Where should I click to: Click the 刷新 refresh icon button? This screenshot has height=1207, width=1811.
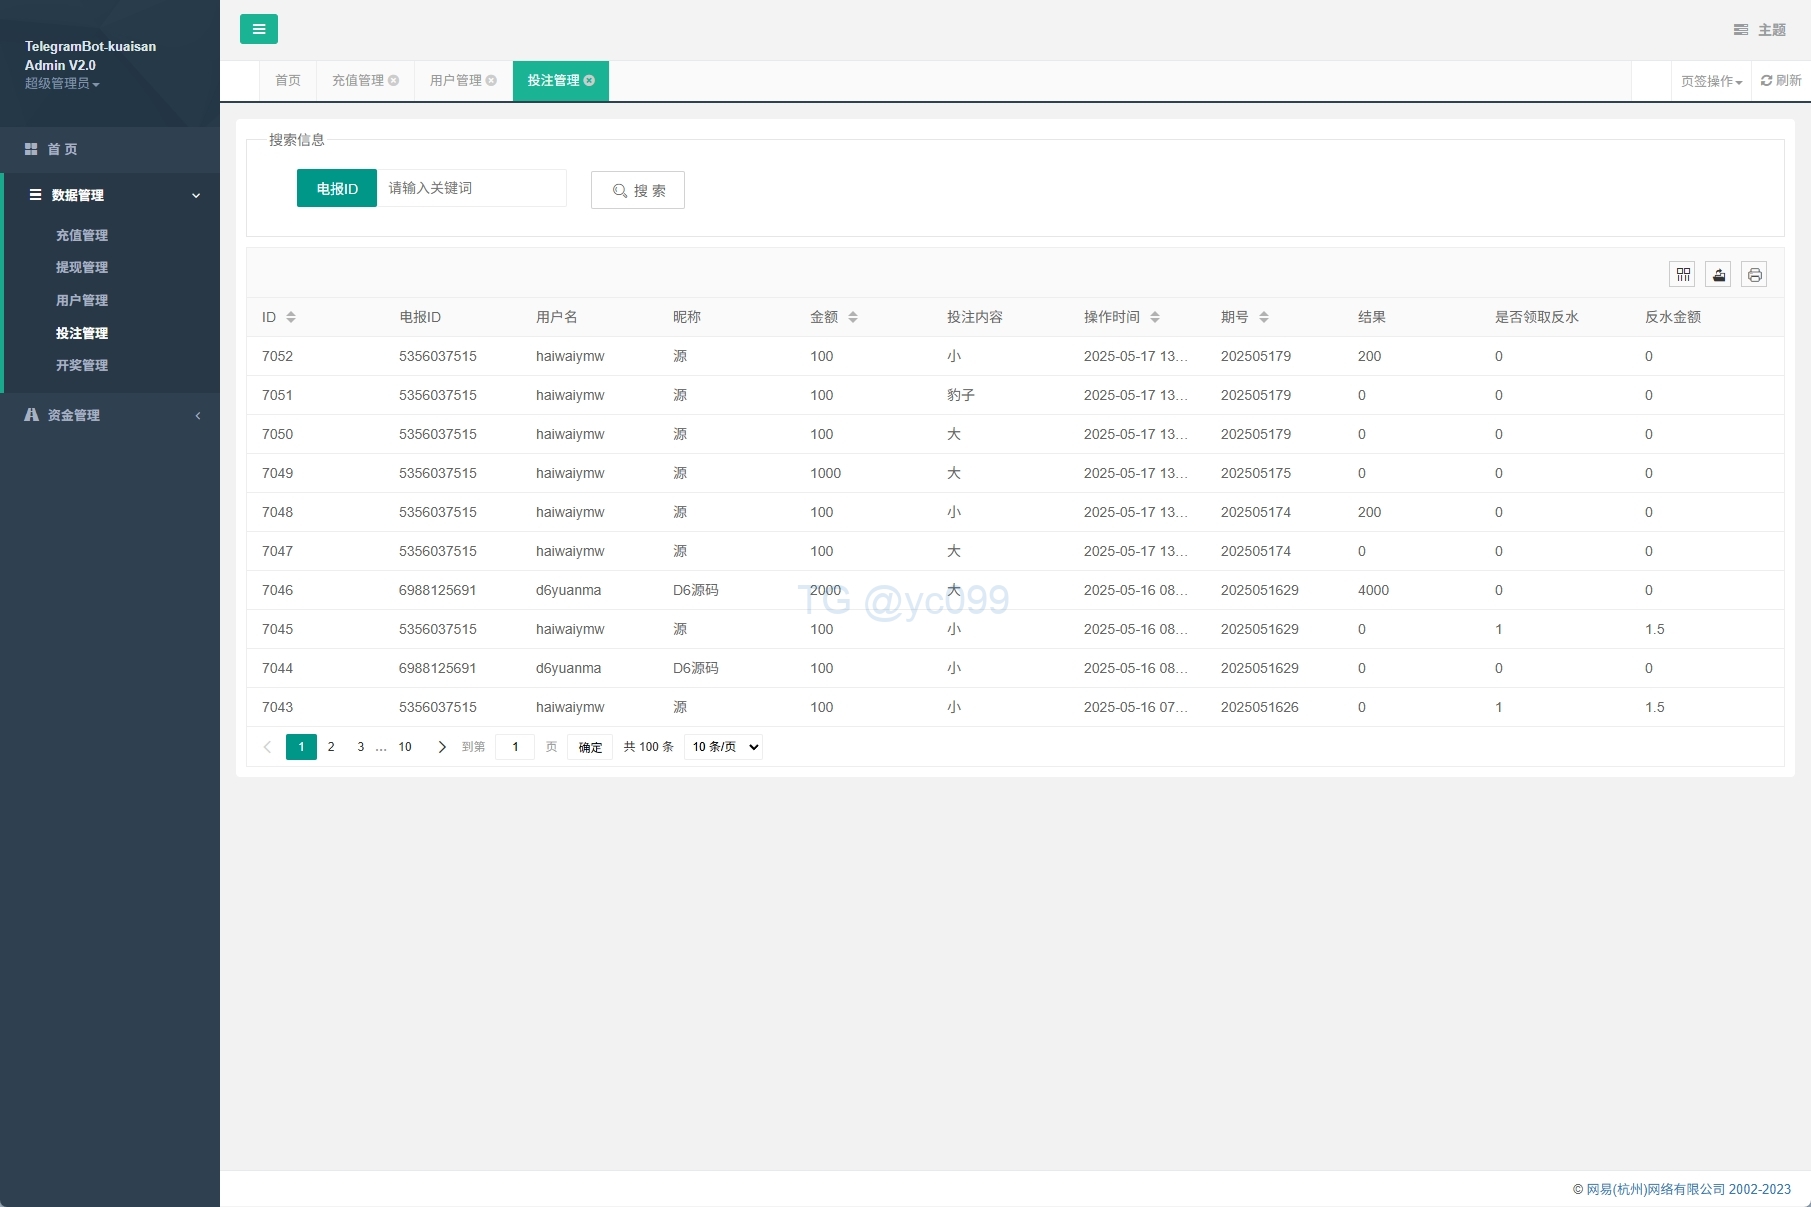coord(1780,81)
